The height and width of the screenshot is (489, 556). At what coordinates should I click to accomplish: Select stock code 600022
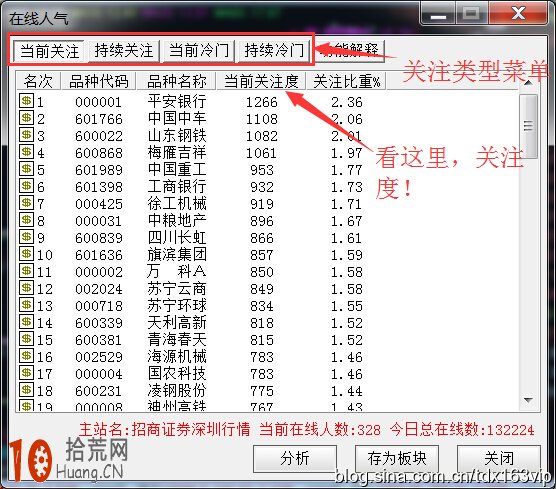tap(99, 136)
